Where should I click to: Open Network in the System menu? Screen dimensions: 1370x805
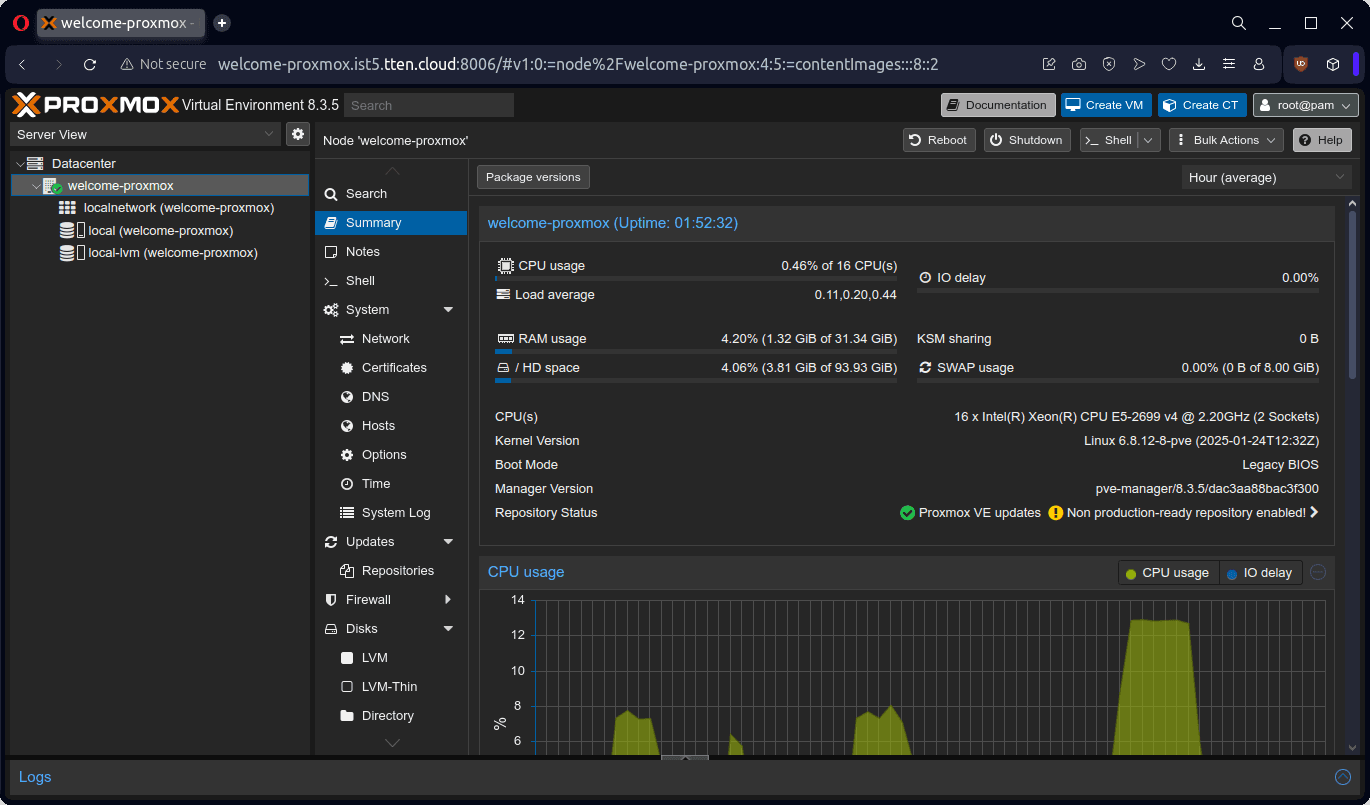(385, 339)
